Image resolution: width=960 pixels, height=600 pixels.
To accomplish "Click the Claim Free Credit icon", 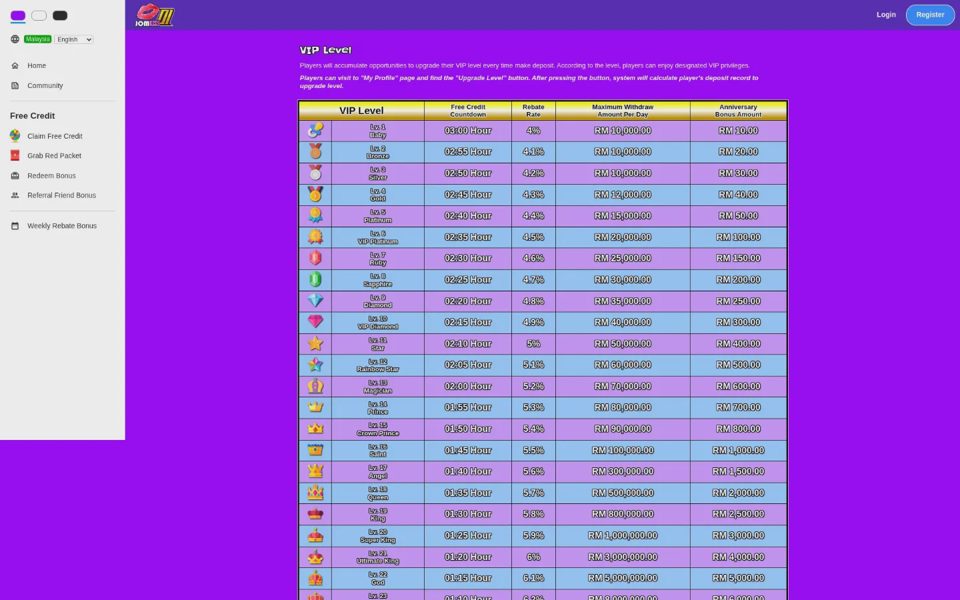I will pyautogui.click(x=15, y=136).
